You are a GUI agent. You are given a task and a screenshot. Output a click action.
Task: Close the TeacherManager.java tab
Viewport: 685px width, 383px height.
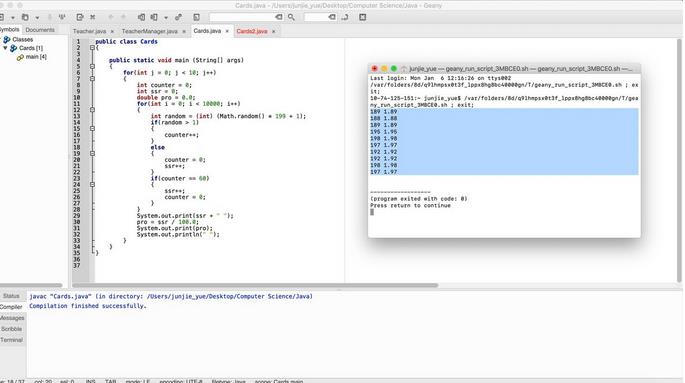click(184, 31)
